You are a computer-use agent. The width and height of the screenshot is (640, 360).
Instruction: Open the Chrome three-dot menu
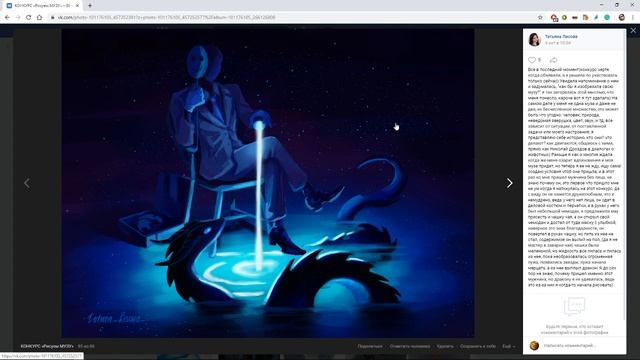coord(633,18)
